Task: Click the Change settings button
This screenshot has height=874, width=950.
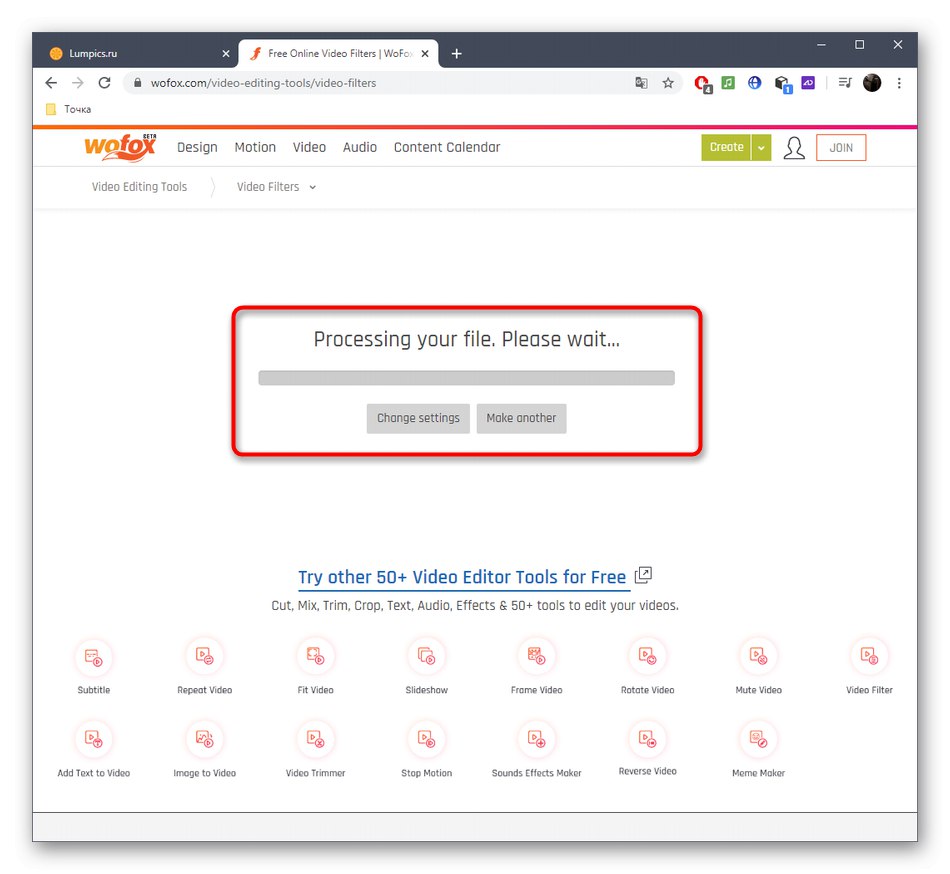Action: click(x=418, y=419)
